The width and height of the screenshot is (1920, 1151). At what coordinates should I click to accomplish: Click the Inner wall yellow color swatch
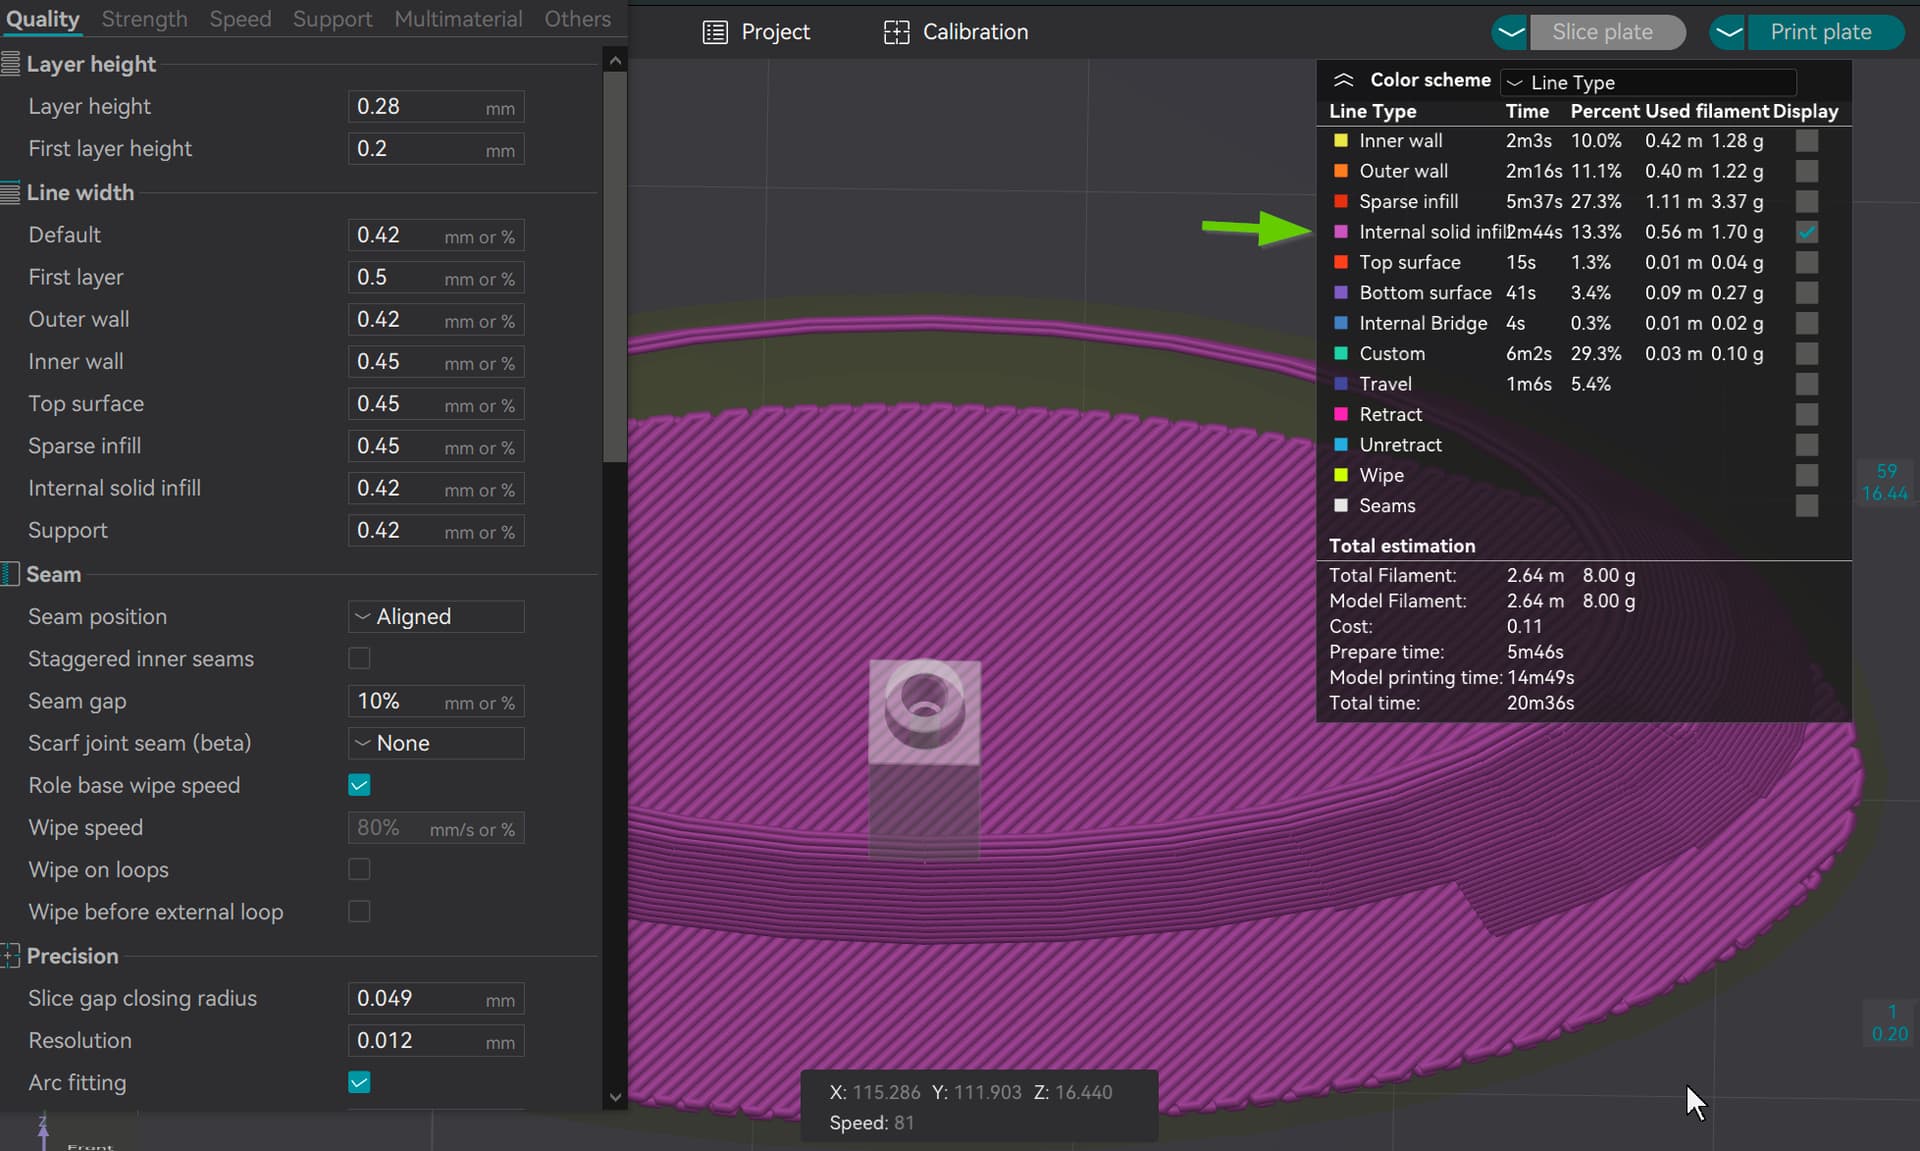pyautogui.click(x=1341, y=141)
